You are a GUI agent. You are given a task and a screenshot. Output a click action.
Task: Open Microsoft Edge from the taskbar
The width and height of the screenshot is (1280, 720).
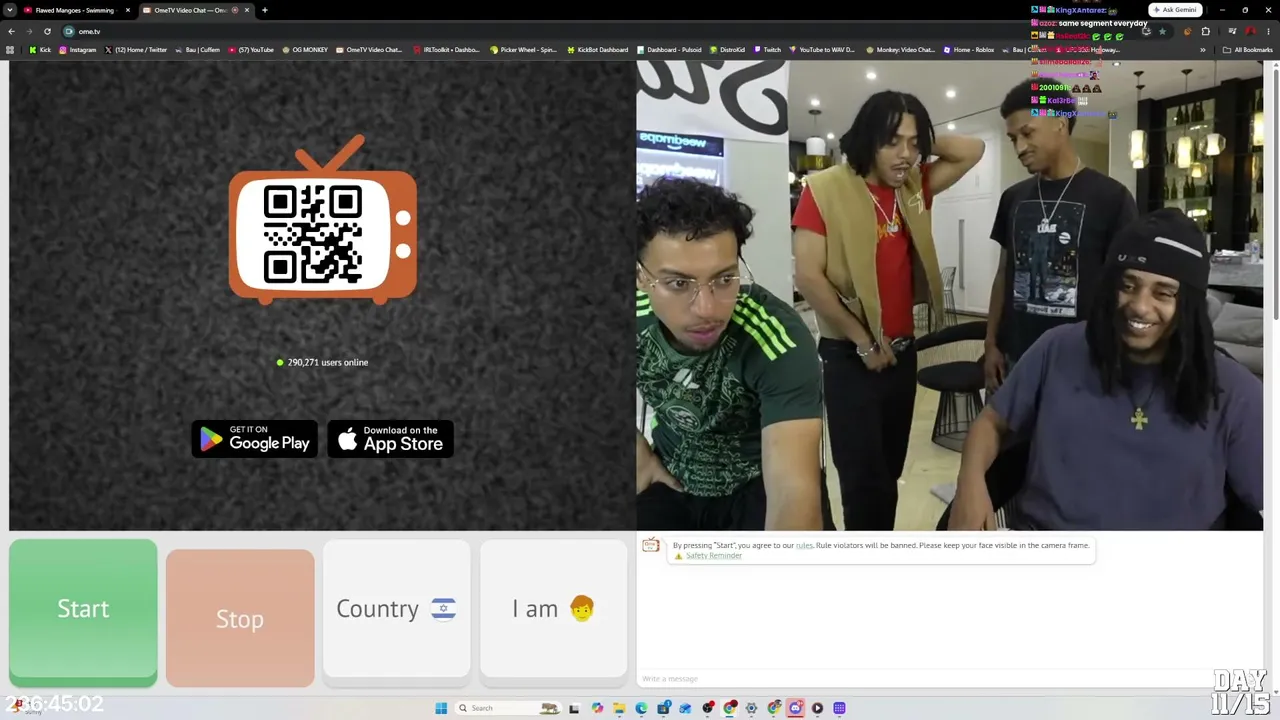pos(641,708)
